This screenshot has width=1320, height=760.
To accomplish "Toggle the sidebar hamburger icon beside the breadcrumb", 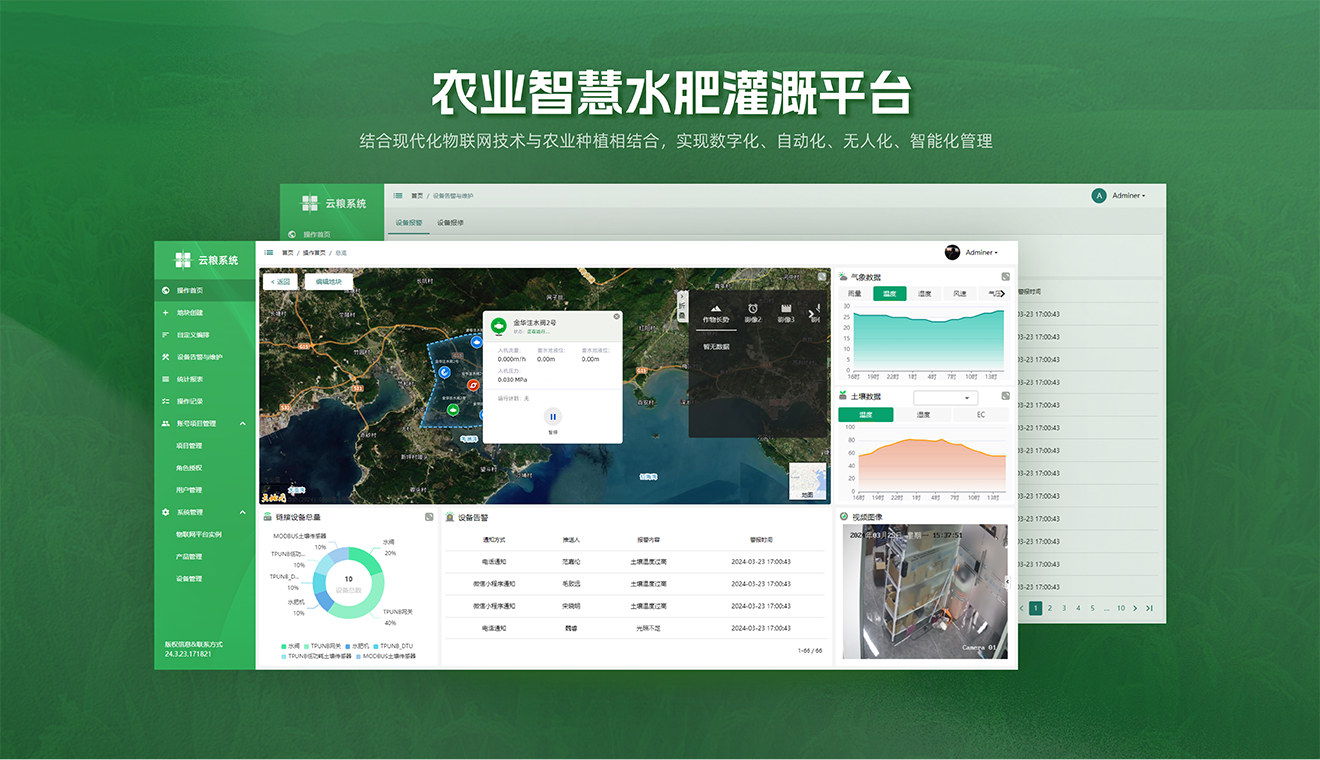I will (269, 253).
